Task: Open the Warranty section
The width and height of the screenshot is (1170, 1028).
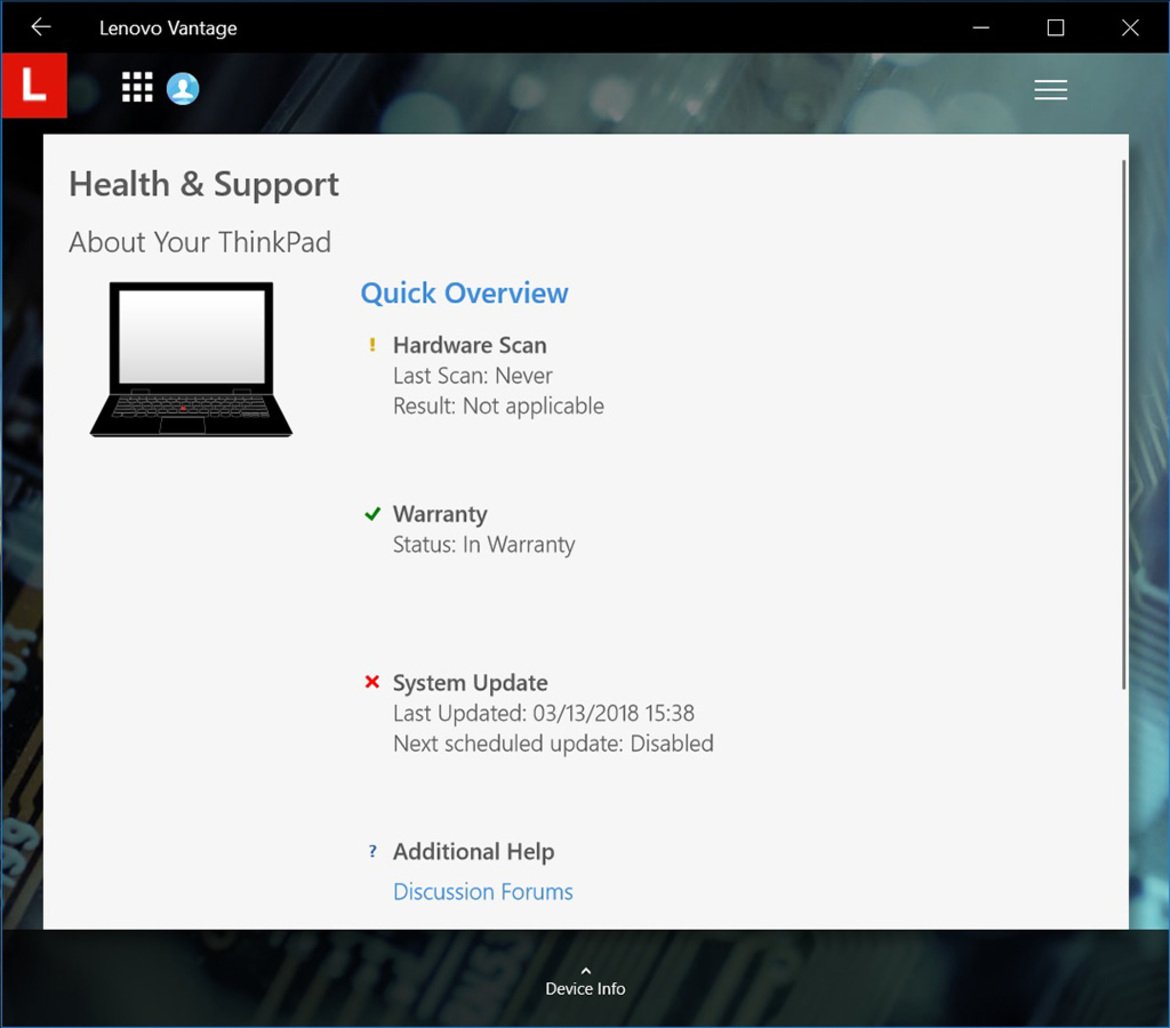Action: pyautogui.click(x=440, y=514)
